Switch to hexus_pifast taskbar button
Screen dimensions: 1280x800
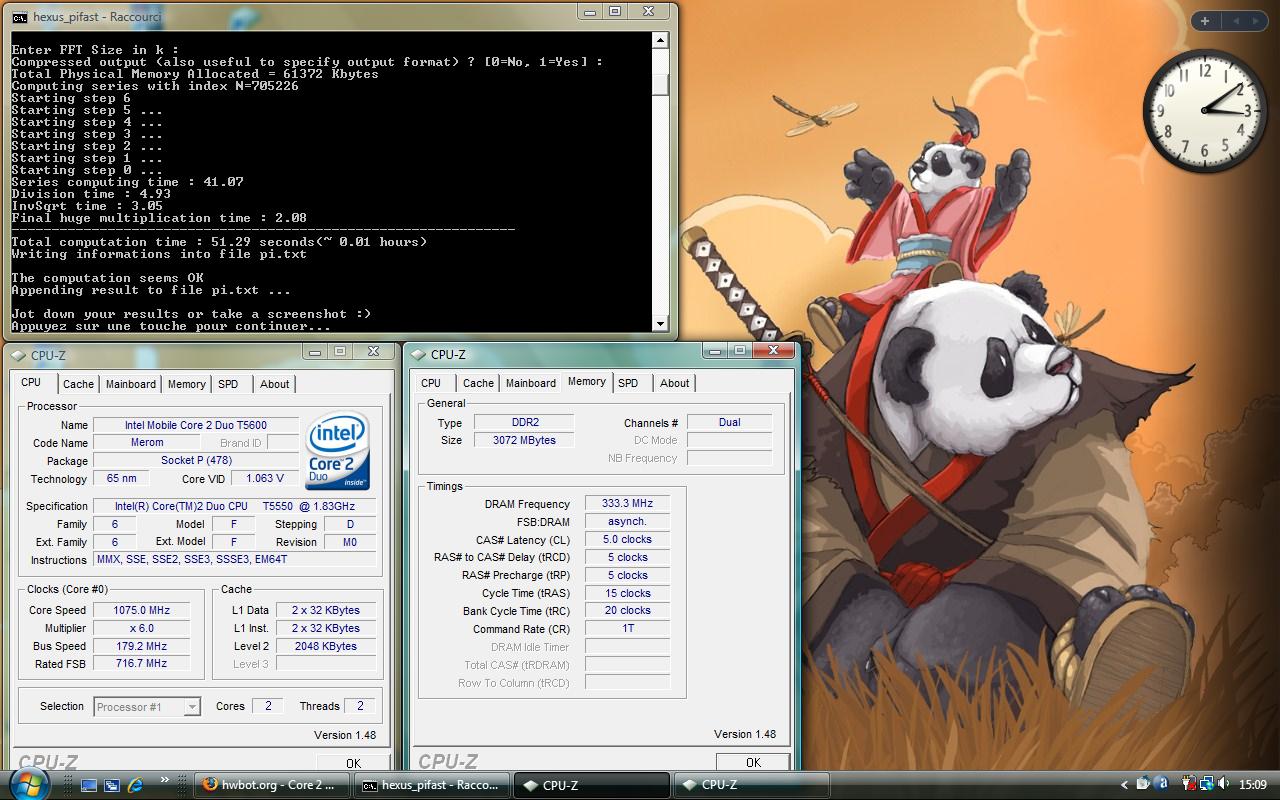tap(432, 785)
